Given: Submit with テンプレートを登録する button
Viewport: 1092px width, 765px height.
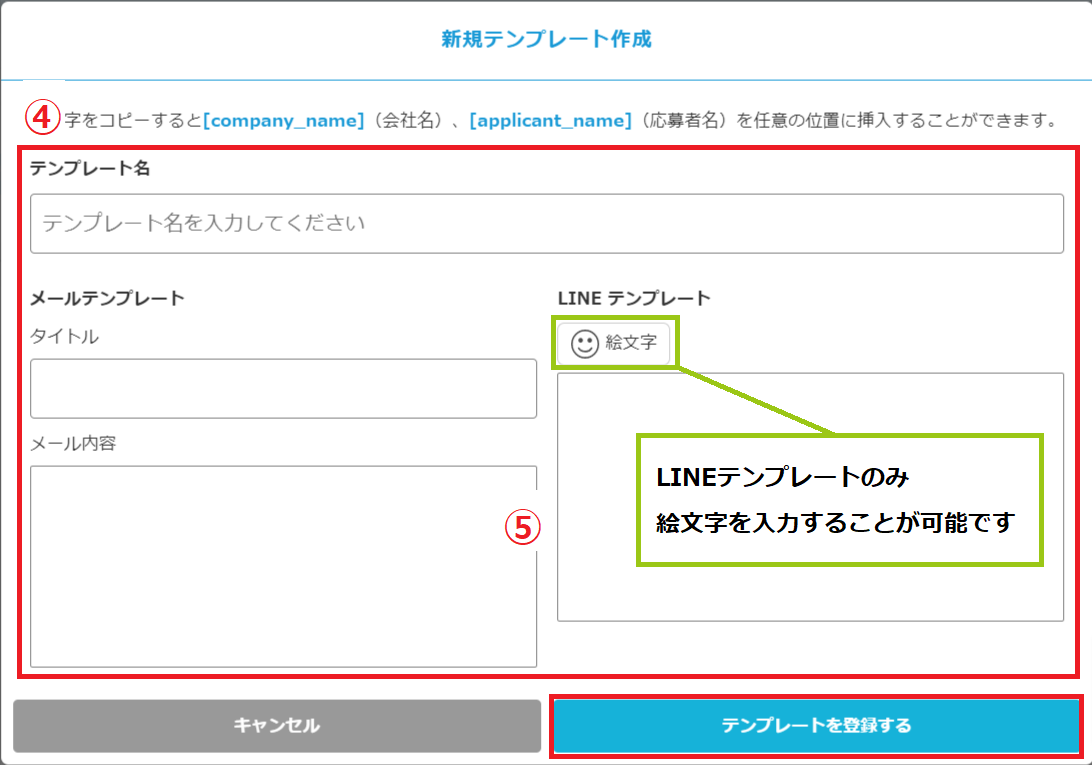Looking at the screenshot, I should pyautogui.click(x=816, y=725).
